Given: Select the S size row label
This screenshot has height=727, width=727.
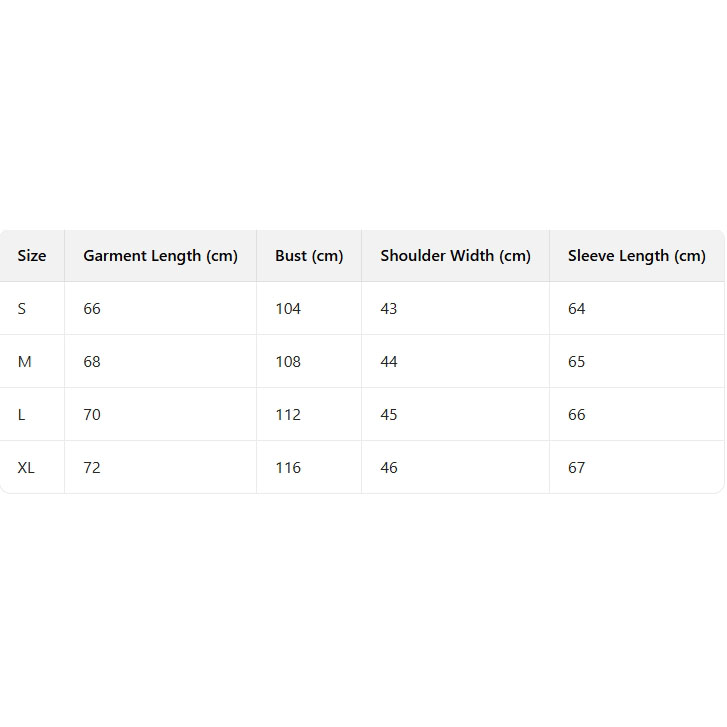Looking at the screenshot, I should point(22,309).
